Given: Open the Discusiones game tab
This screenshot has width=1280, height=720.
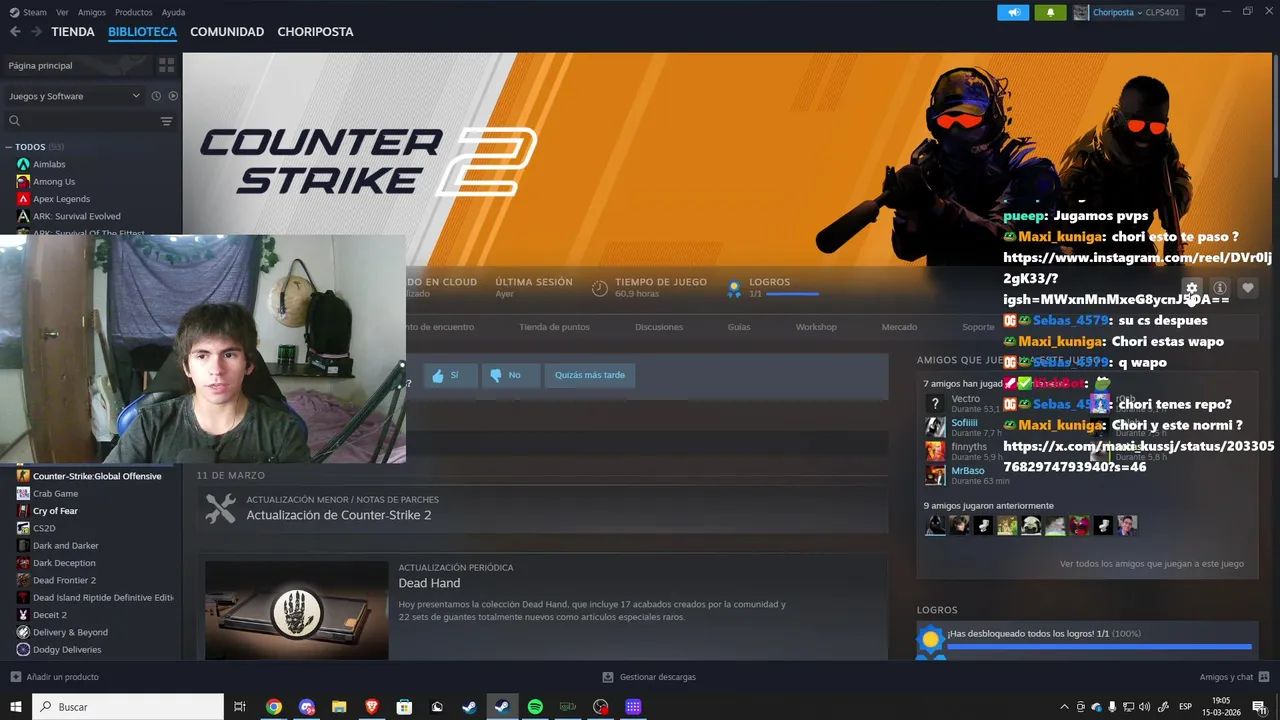Looking at the screenshot, I should 659,327.
